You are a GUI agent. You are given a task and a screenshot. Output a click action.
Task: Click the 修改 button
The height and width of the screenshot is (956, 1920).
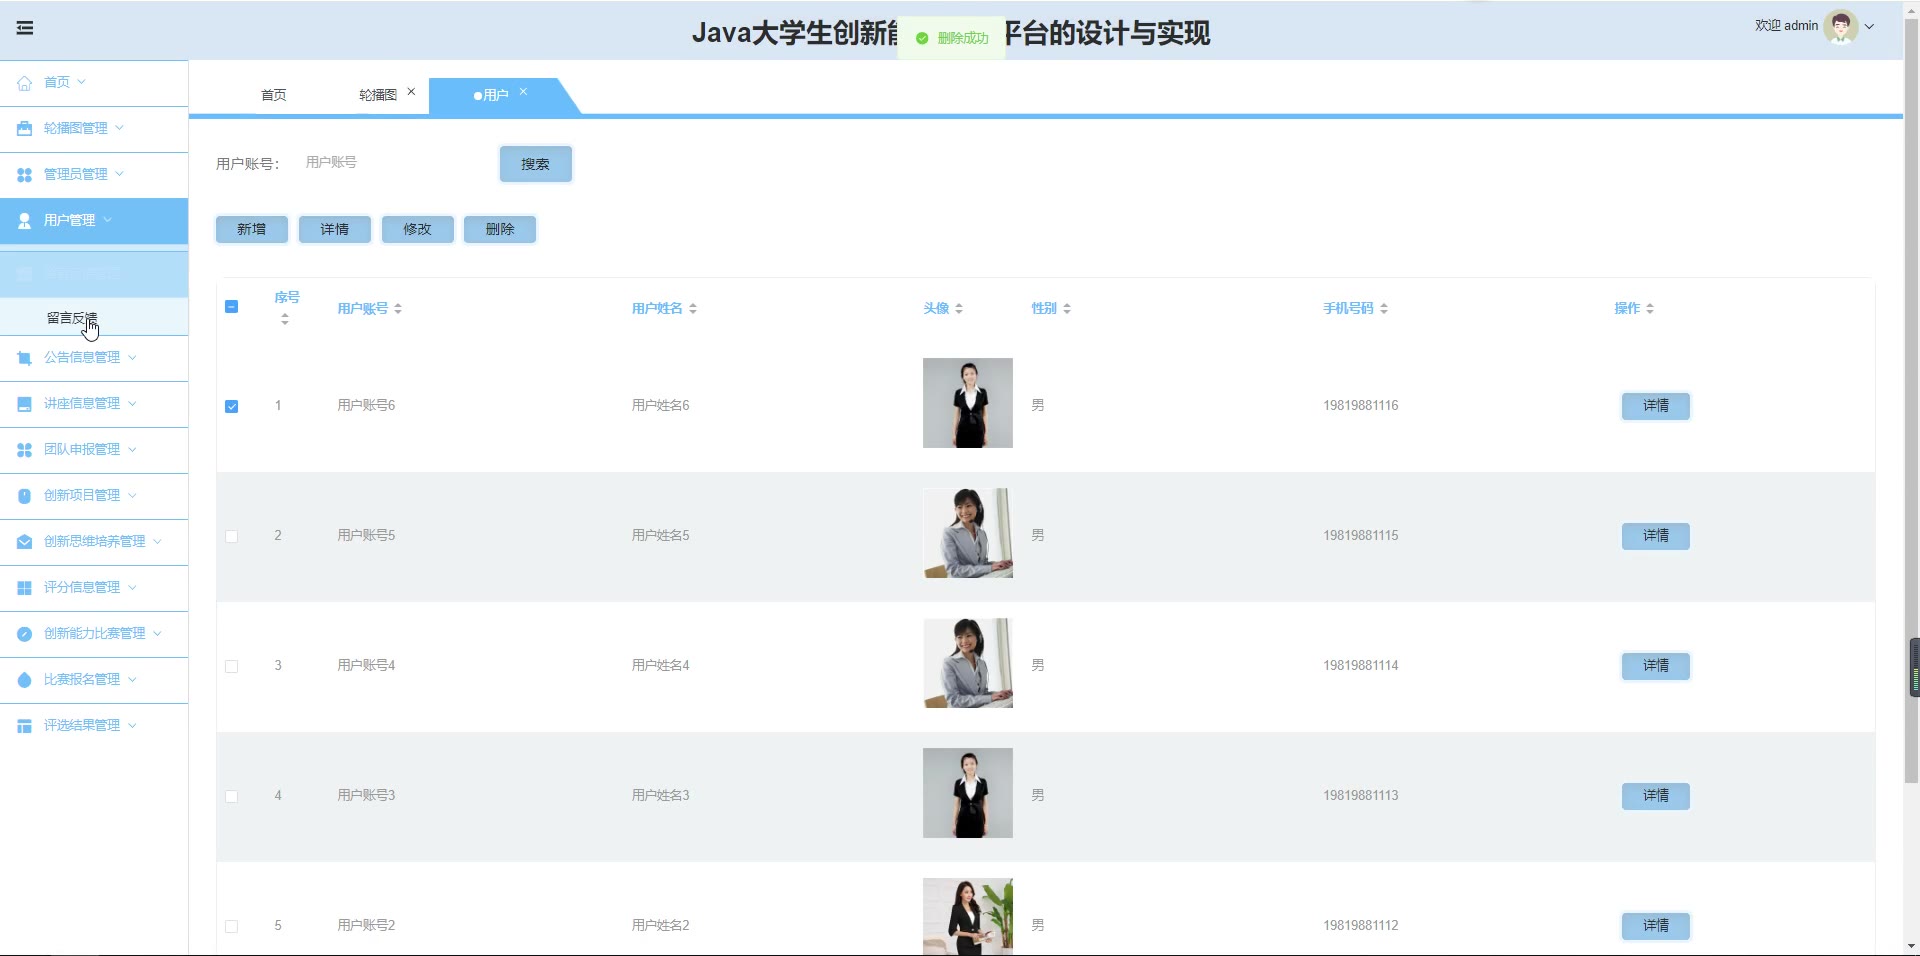click(418, 230)
